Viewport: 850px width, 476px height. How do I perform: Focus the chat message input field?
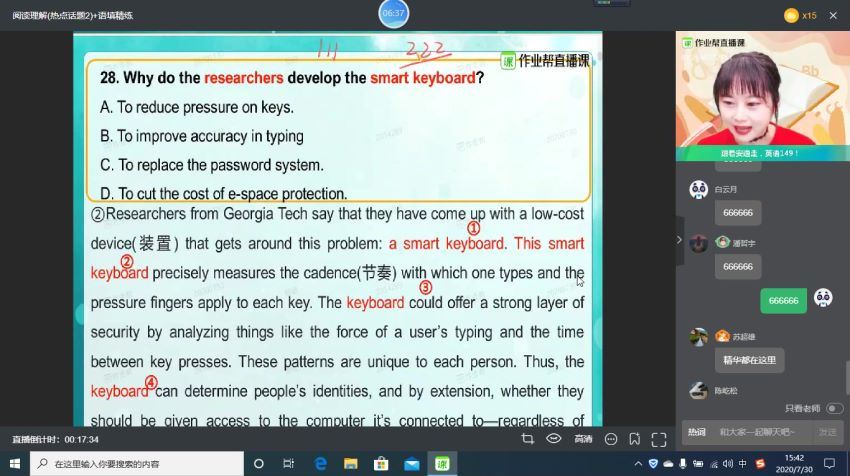757,432
